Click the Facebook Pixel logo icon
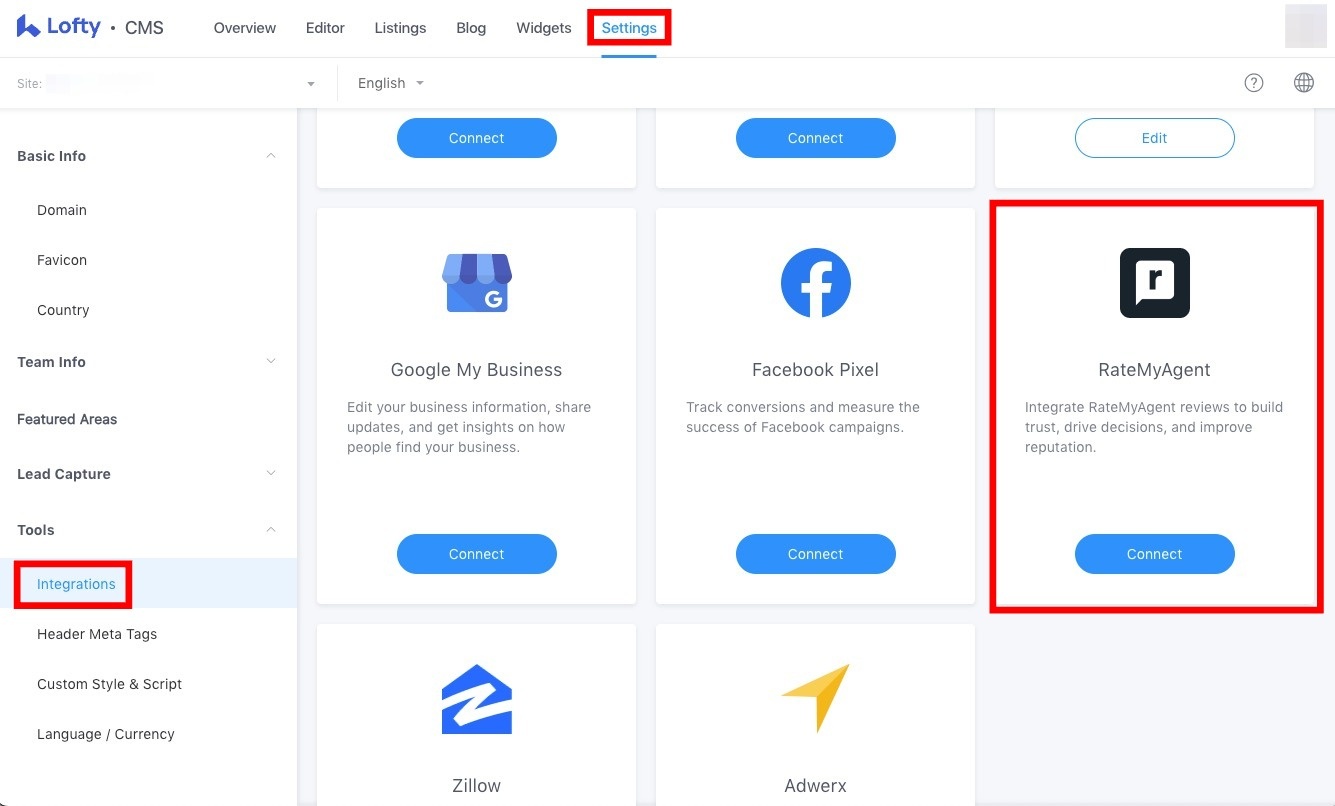Screen dimensions: 1335x806 coord(816,283)
